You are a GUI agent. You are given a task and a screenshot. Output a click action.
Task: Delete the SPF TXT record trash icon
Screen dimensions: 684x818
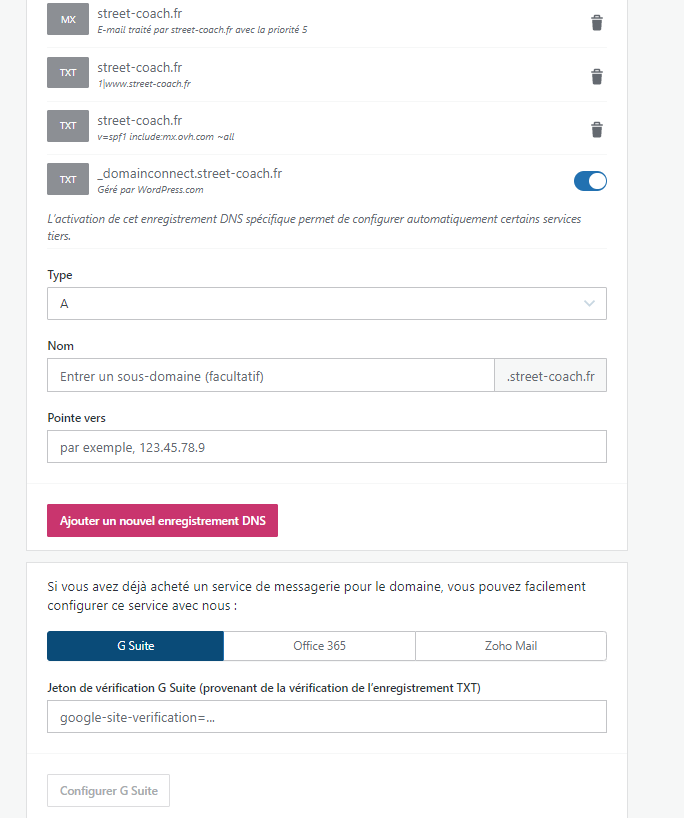point(596,129)
